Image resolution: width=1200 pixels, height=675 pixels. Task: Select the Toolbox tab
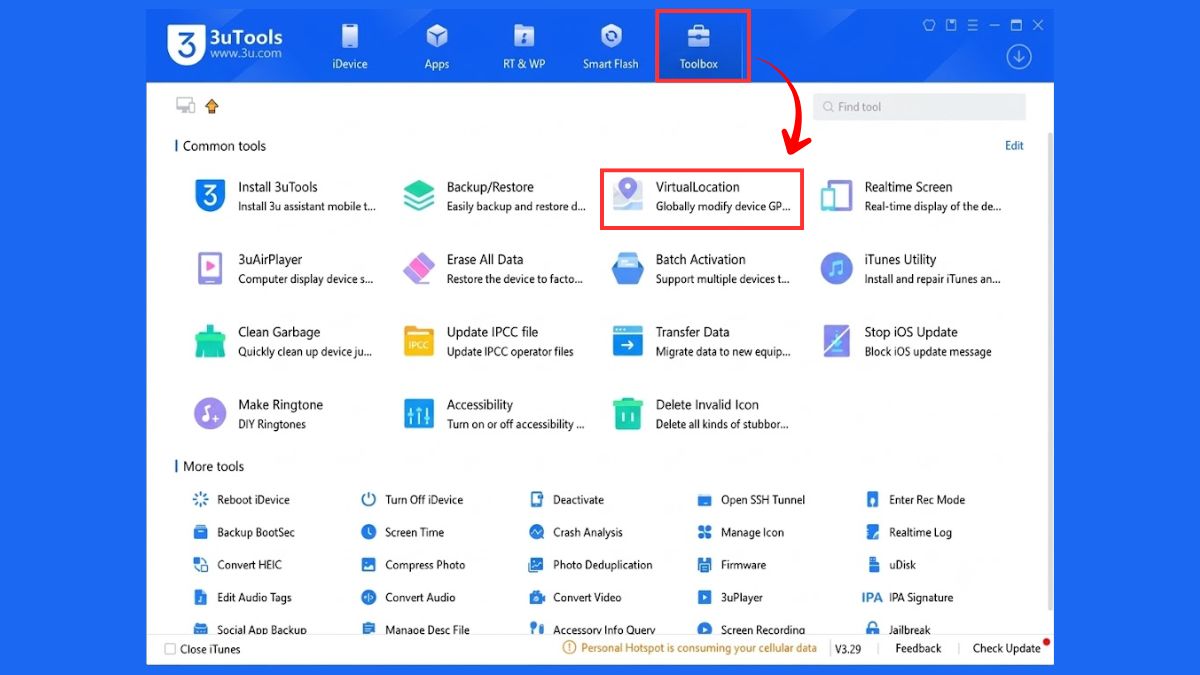point(699,46)
